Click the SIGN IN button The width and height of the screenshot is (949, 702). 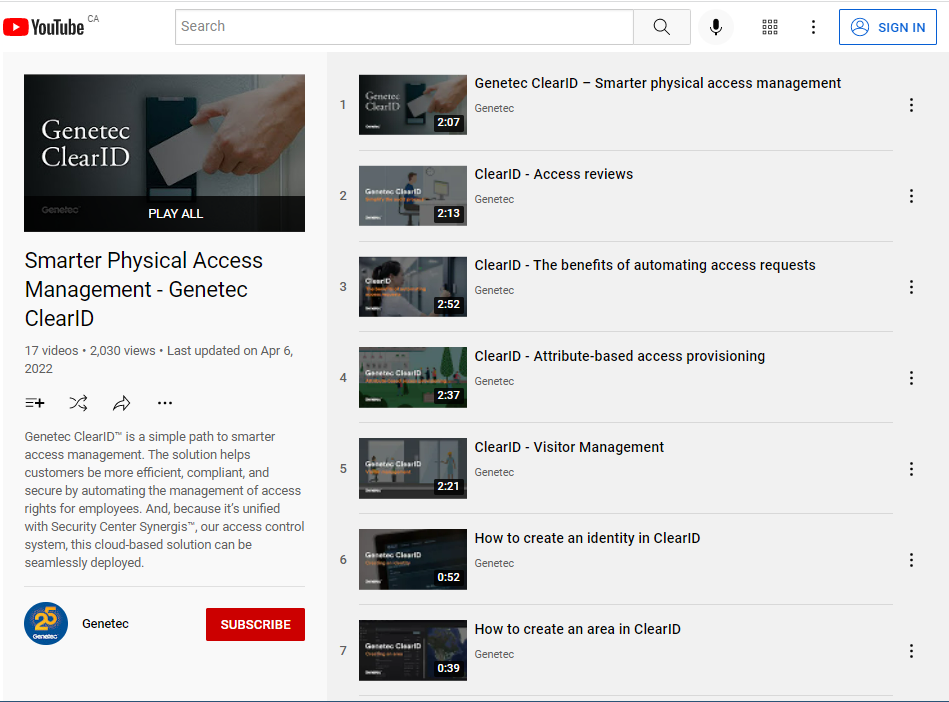coord(887,27)
